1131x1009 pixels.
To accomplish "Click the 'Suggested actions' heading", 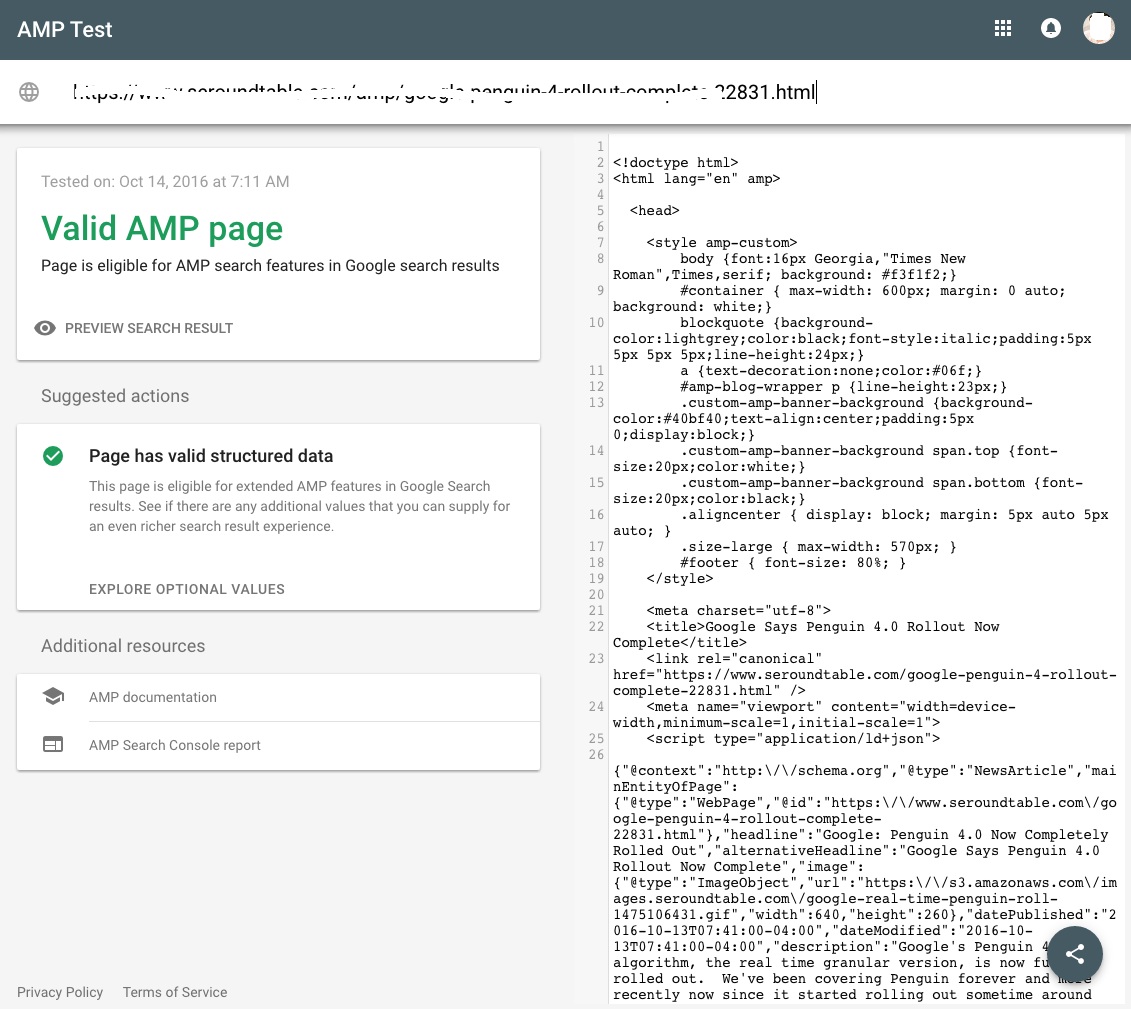I will click(115, 396).
